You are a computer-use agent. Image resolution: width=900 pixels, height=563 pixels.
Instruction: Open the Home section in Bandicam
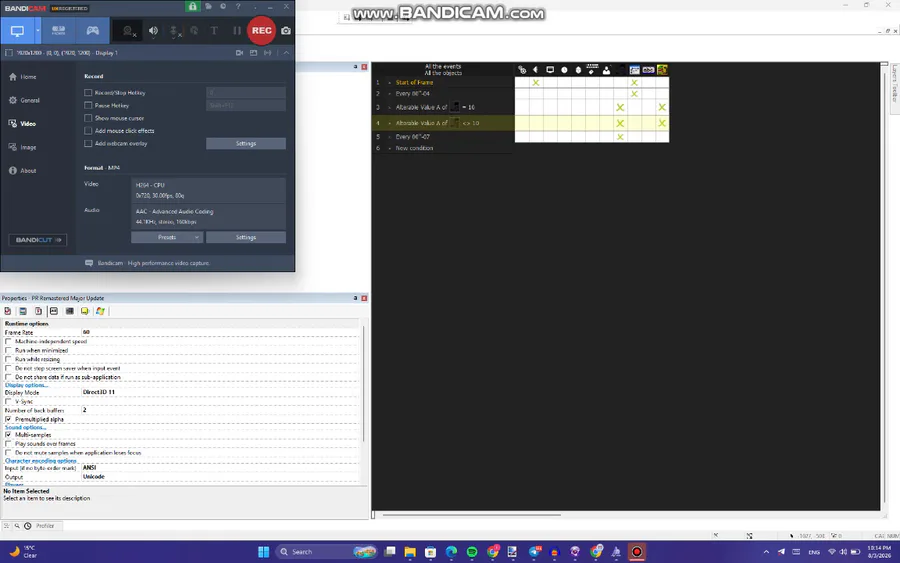pyautogui.click(x=23, y=77)
